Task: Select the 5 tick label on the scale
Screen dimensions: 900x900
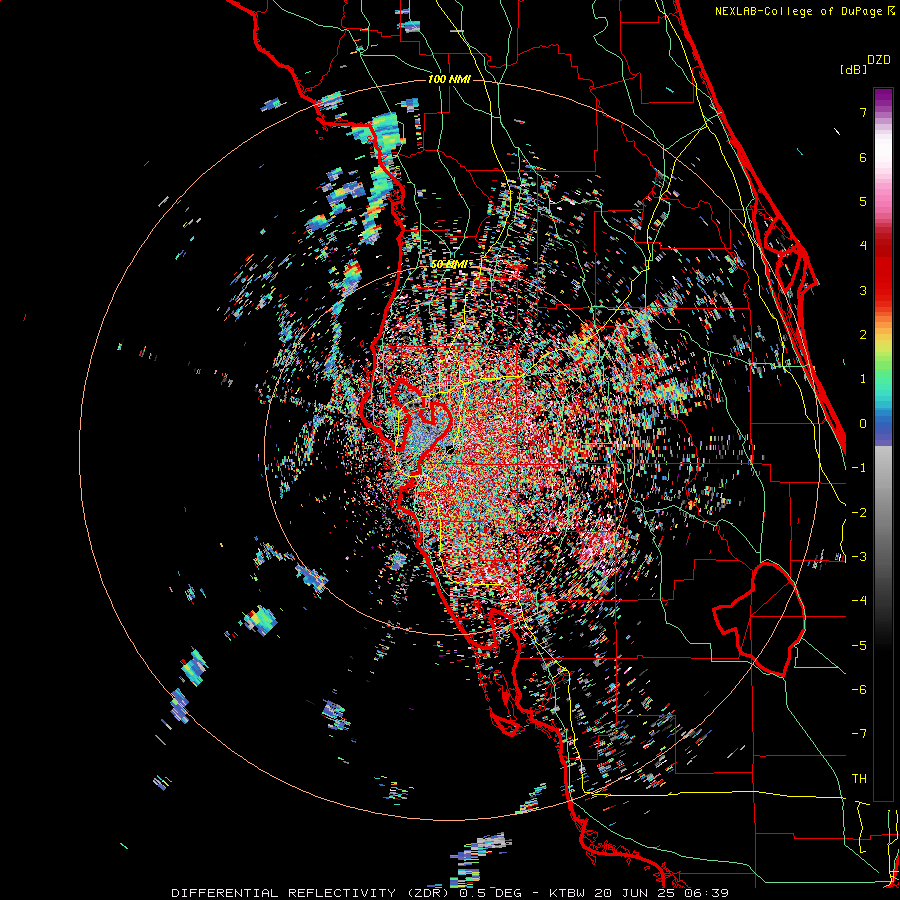Action: (863, 201)
